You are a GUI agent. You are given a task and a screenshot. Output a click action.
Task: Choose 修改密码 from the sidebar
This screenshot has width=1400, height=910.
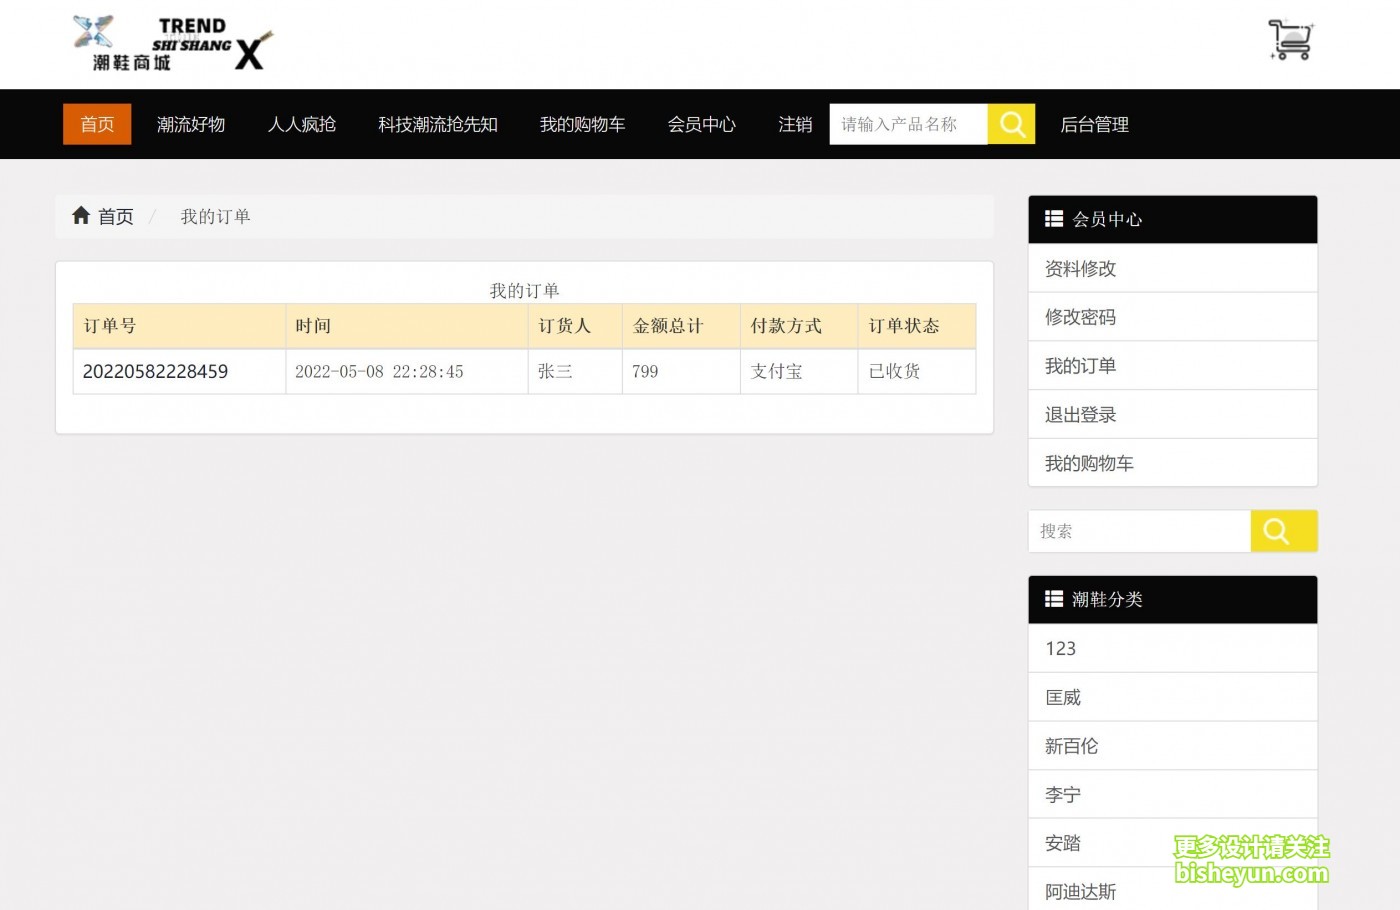click(1080, 317)
